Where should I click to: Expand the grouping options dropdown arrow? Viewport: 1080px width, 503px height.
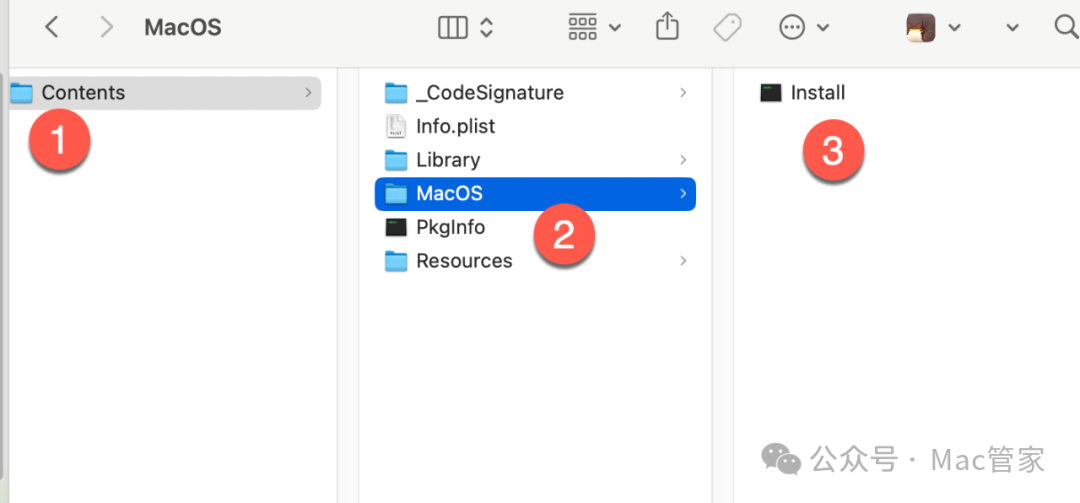point(615,28)
